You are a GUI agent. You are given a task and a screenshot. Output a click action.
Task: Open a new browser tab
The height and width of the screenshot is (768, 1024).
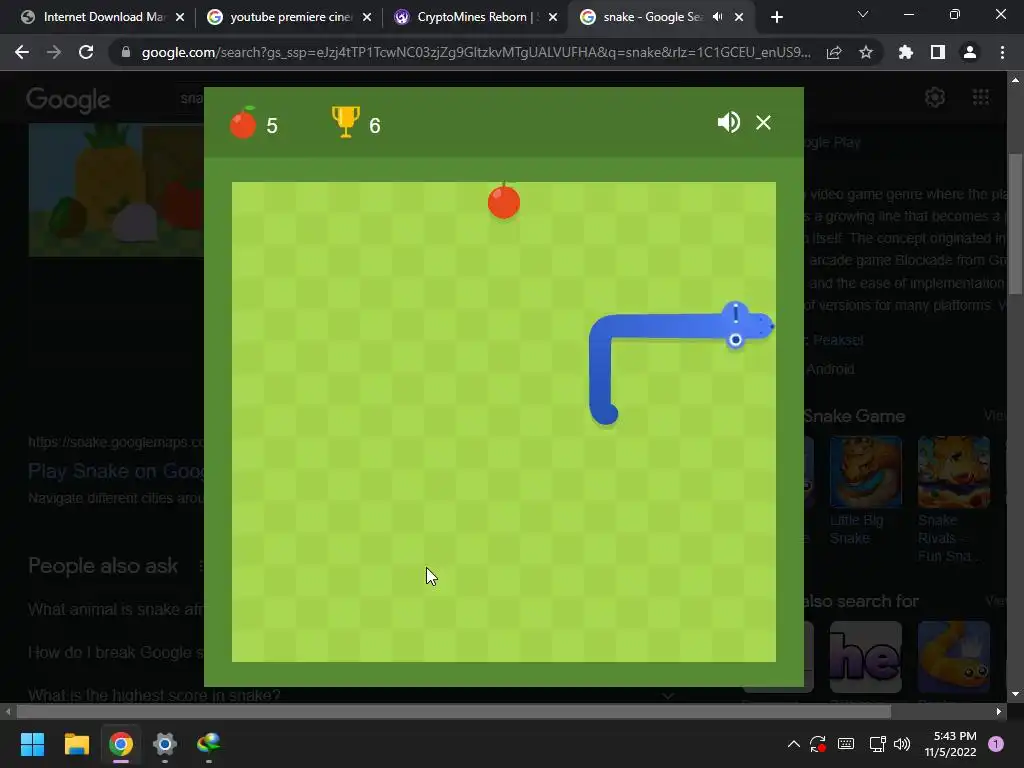(x=776, y=17)
